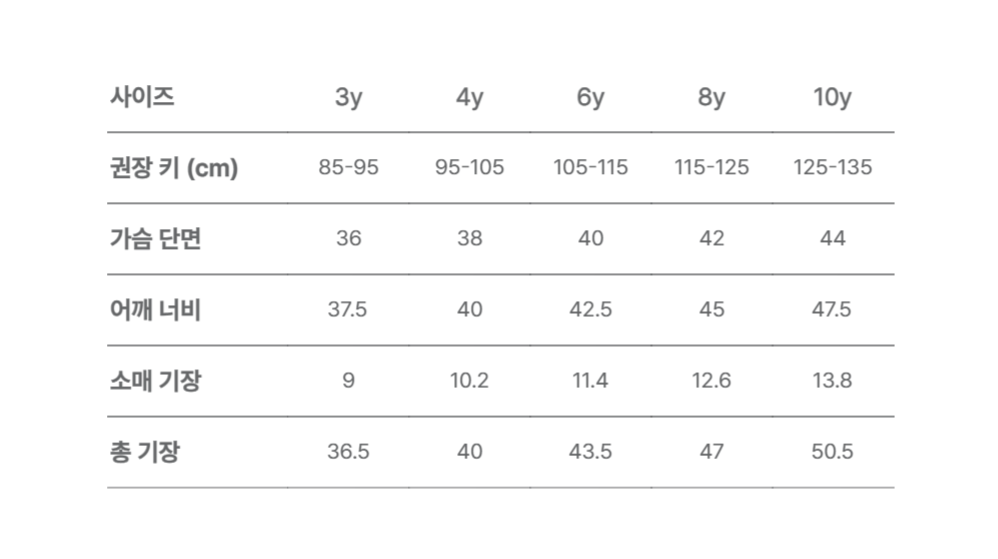Select chest value 44 for 10y
Viewport: 998px width, 559px height.
(832, 239)
